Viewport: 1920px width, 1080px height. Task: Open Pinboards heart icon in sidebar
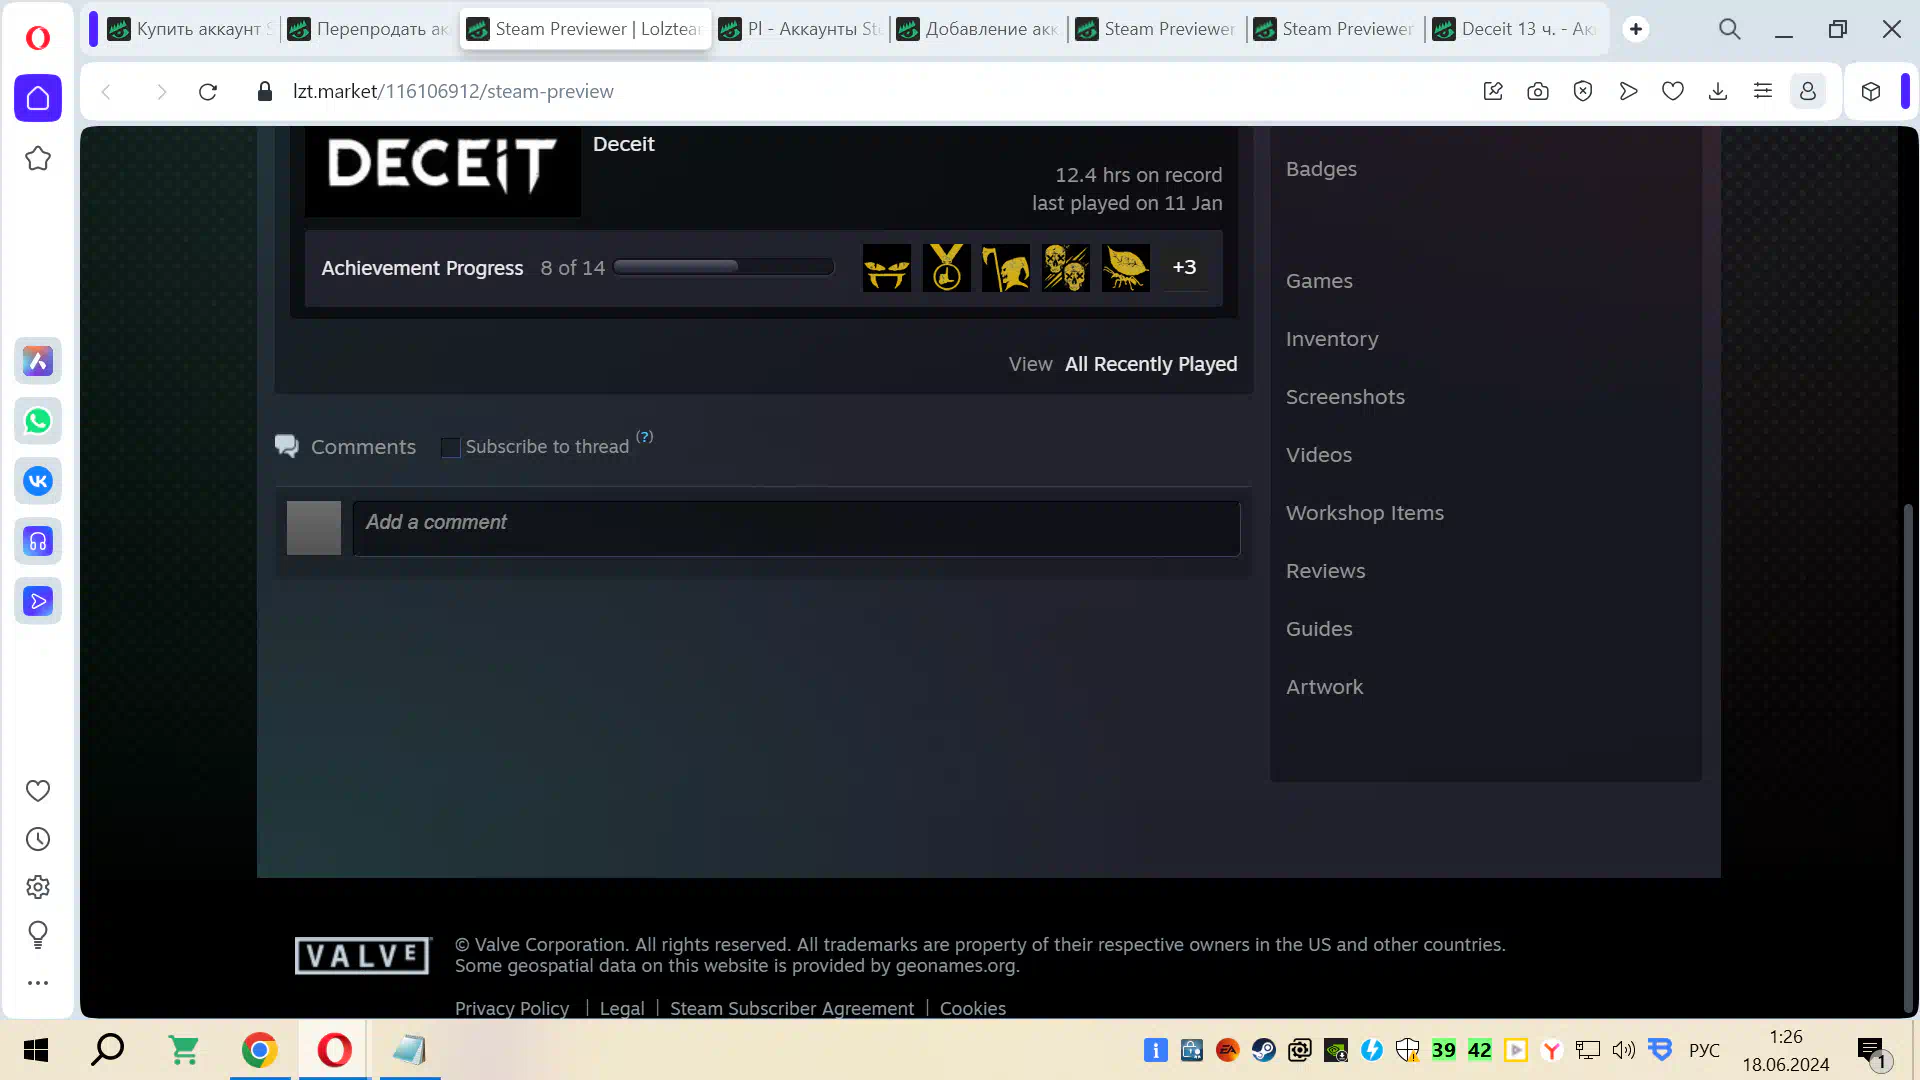point(38,791)
